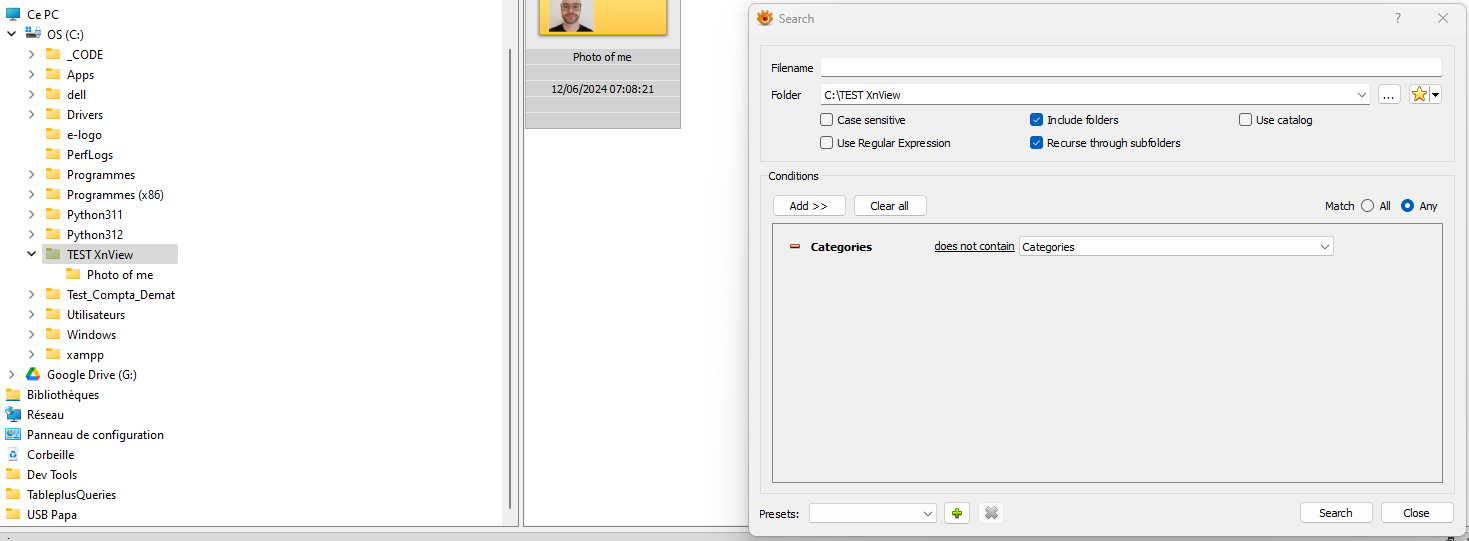Open the favorites dropdown arrow beside star
The height and width of the screenshot is (541, 1469).
pos(1435,94)
